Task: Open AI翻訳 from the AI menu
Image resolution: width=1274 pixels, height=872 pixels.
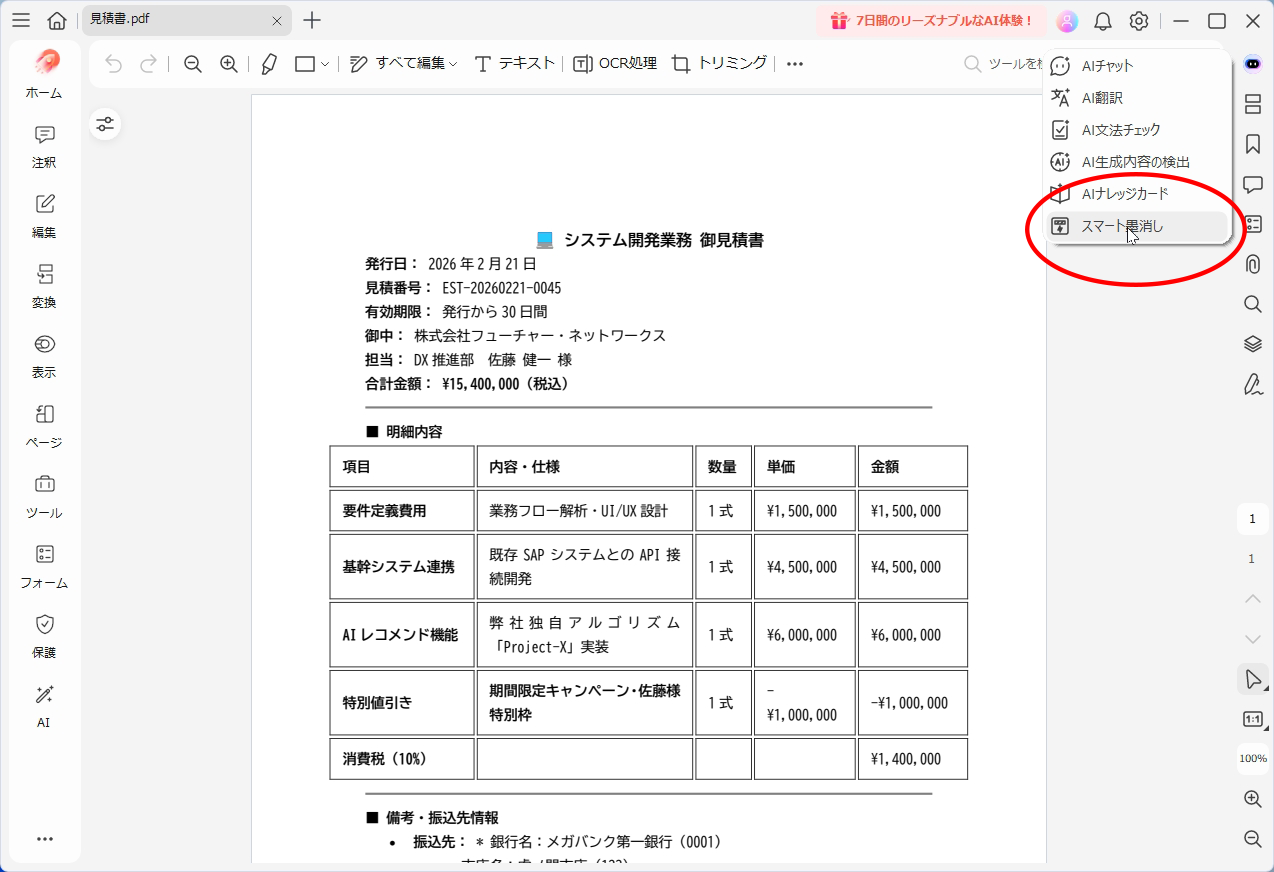Action: pos(1102,97)
